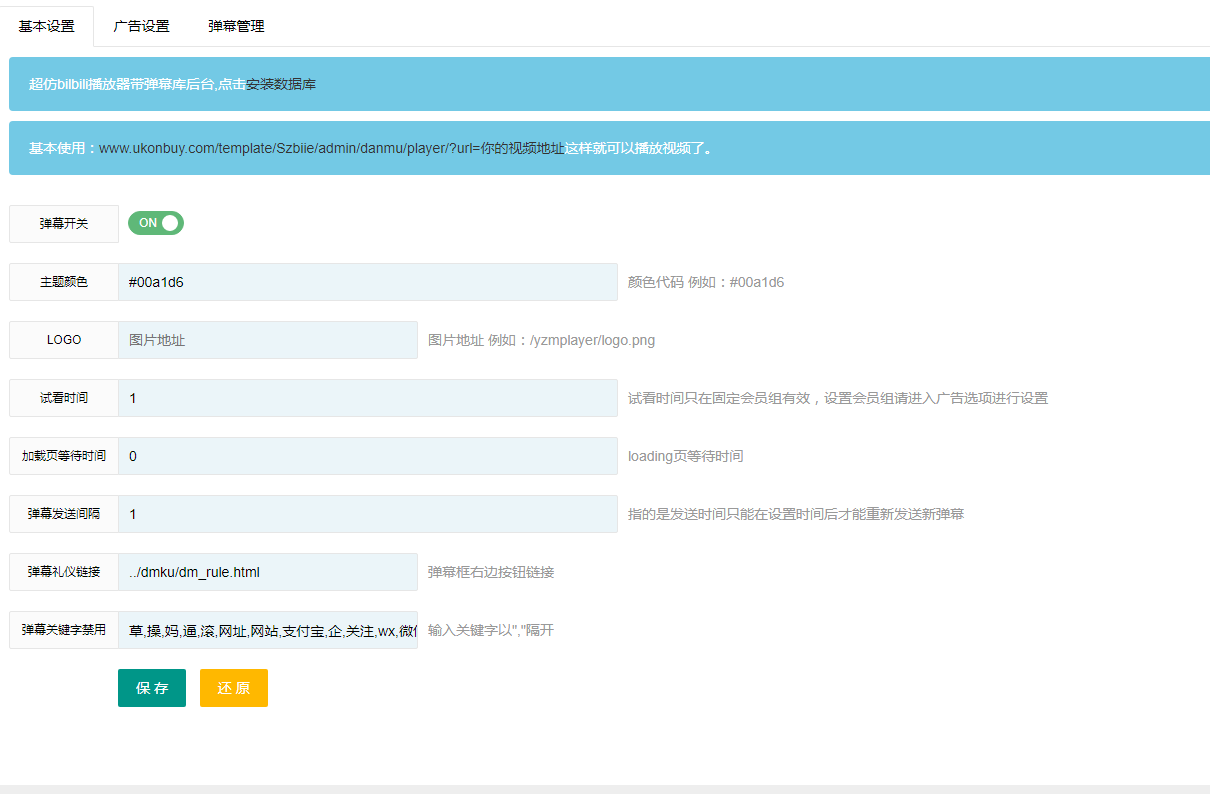Click the 弹幕关键字禁用 keywords input
Screen dimensions: 1210x794
pyautogui.click(x=270, y=629)
